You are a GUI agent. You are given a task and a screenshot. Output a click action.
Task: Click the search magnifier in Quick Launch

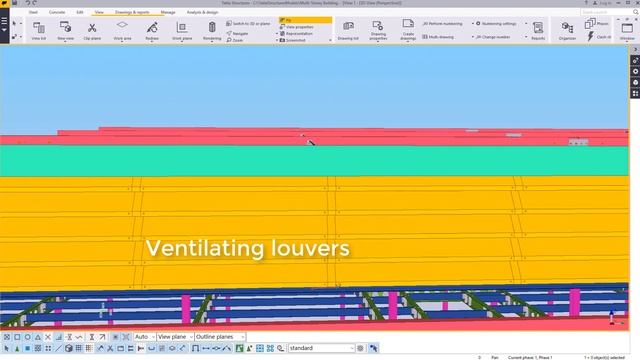pyautogui.click(x=636, y=12)
